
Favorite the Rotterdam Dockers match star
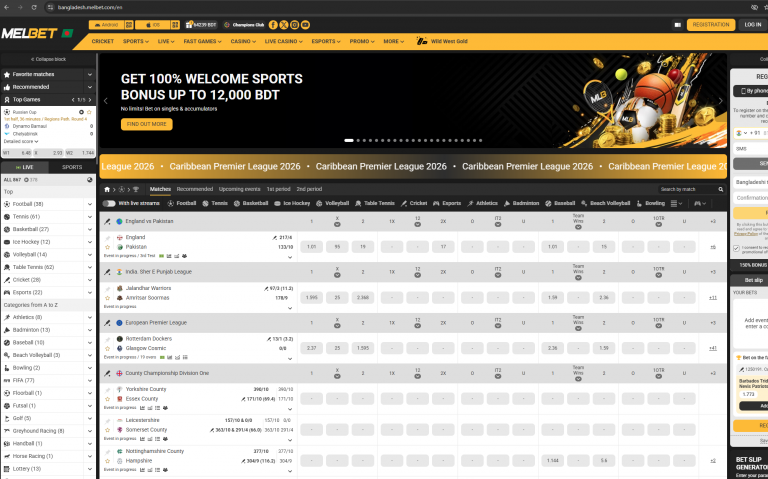[107, 348]
